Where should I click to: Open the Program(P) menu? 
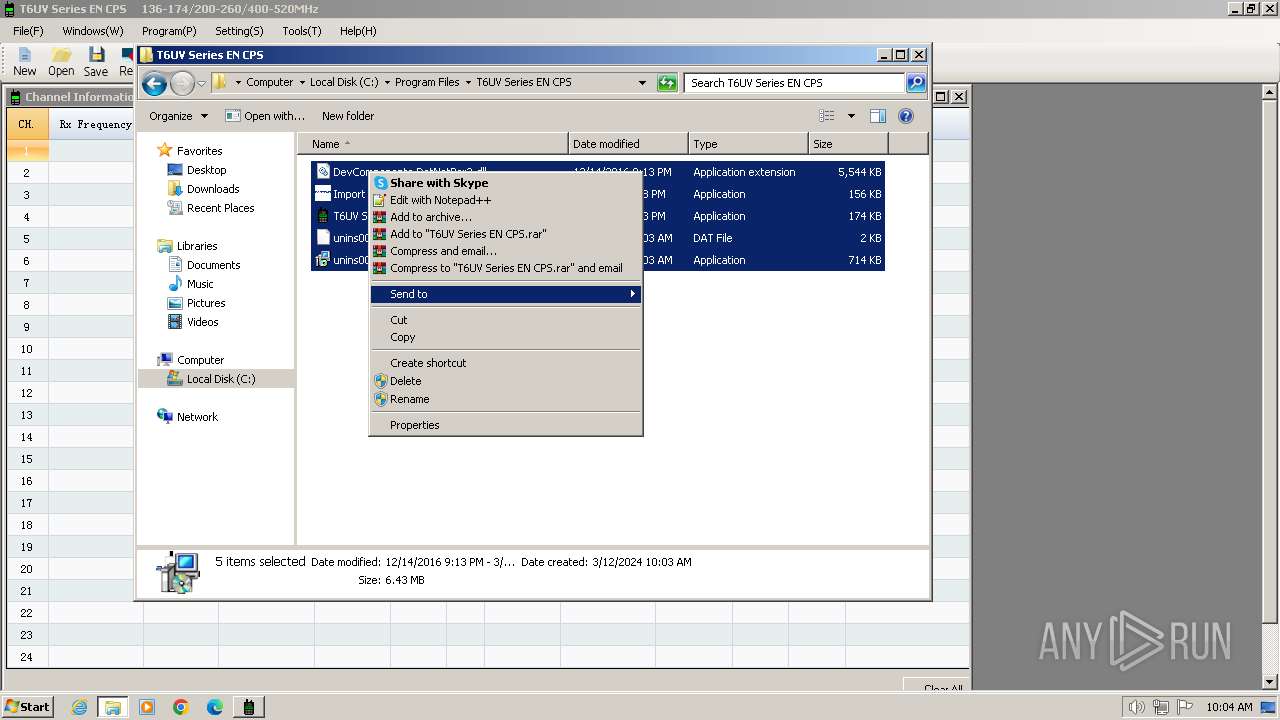[x=169, y=31]
